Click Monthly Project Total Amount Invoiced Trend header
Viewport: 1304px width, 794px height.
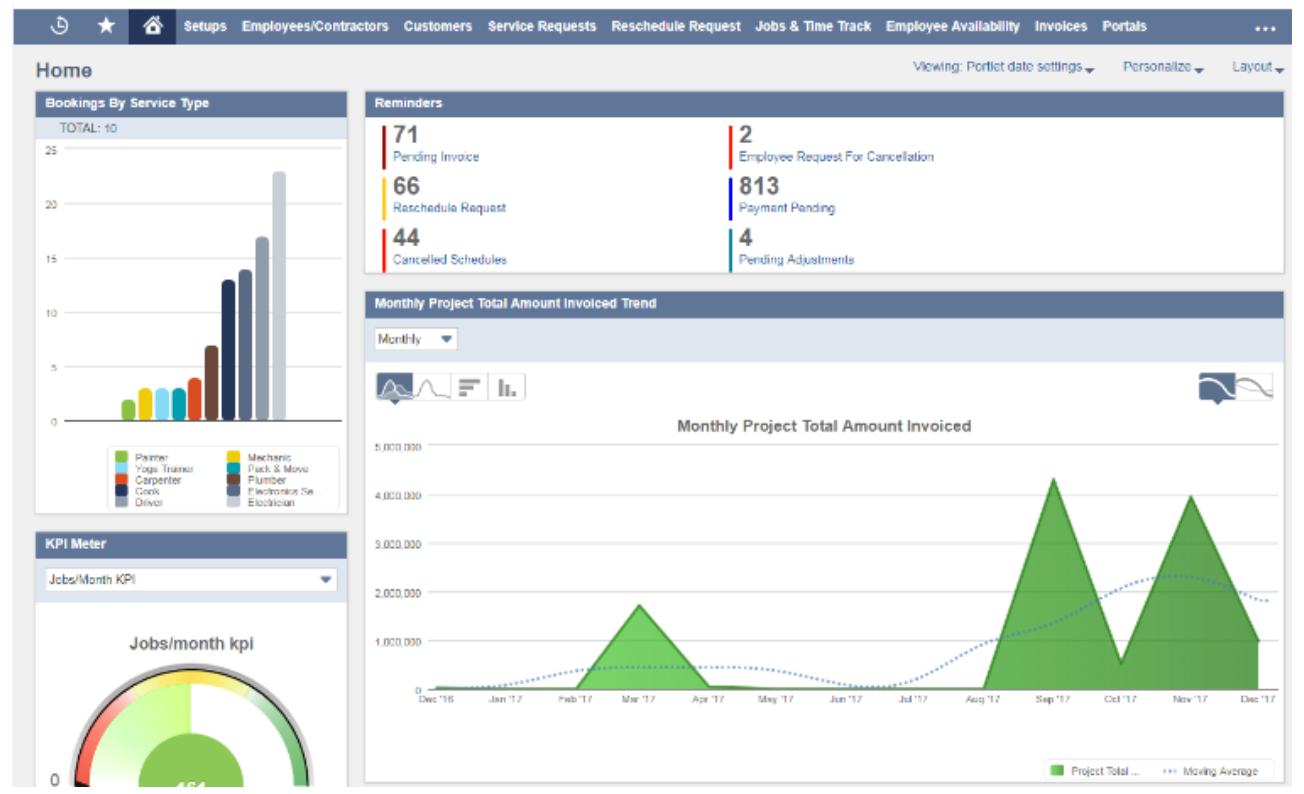coord(824,303)
